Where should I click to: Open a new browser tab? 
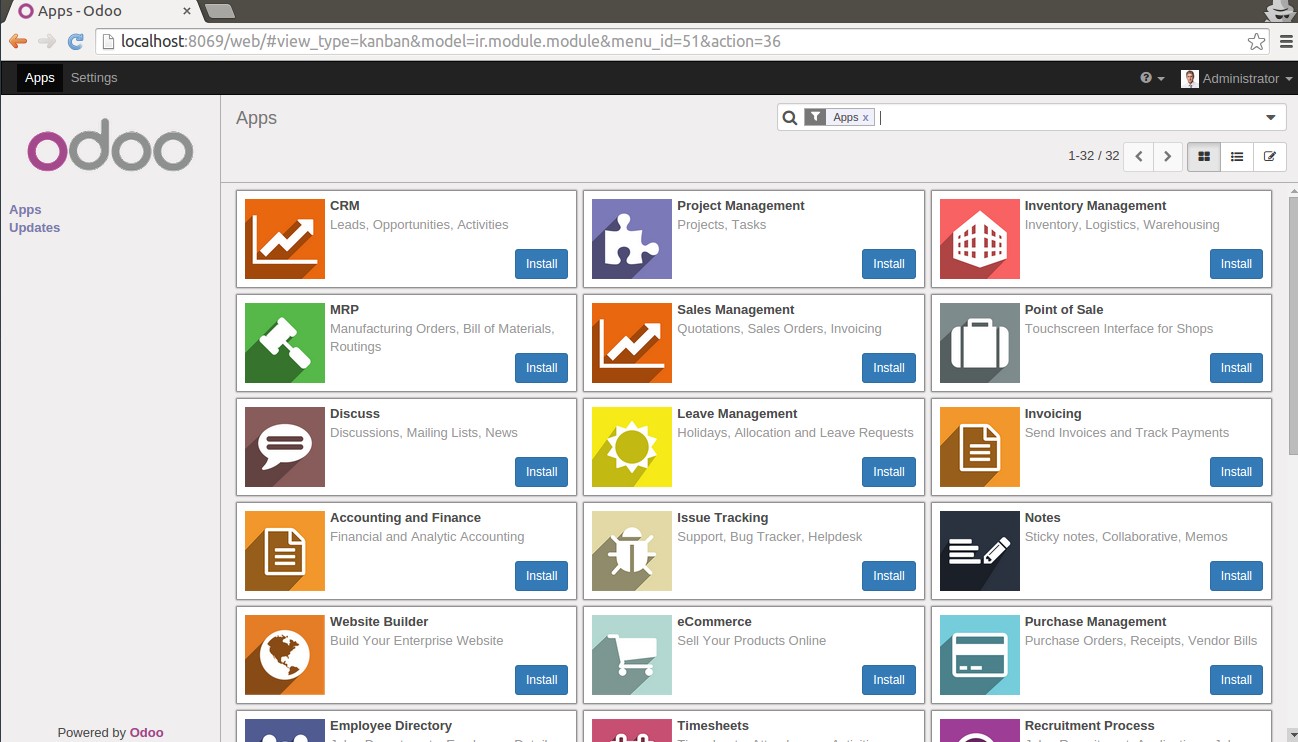[x=219, y=11]
